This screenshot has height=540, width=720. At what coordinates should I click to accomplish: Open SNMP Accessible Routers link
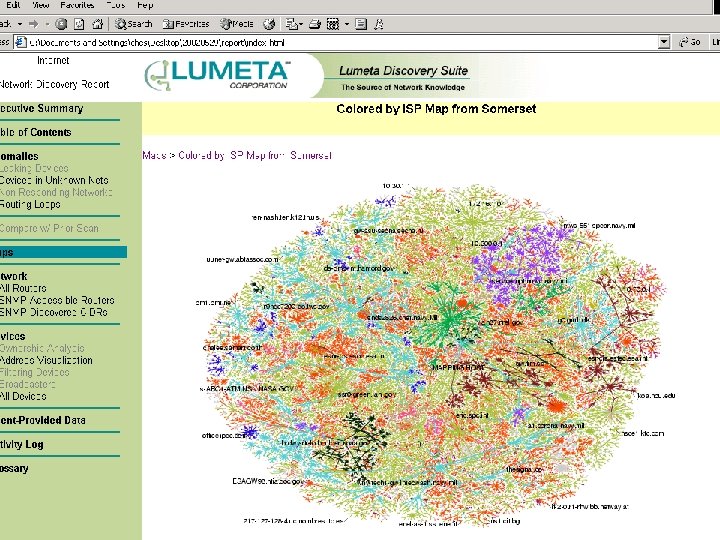point(57,300)
